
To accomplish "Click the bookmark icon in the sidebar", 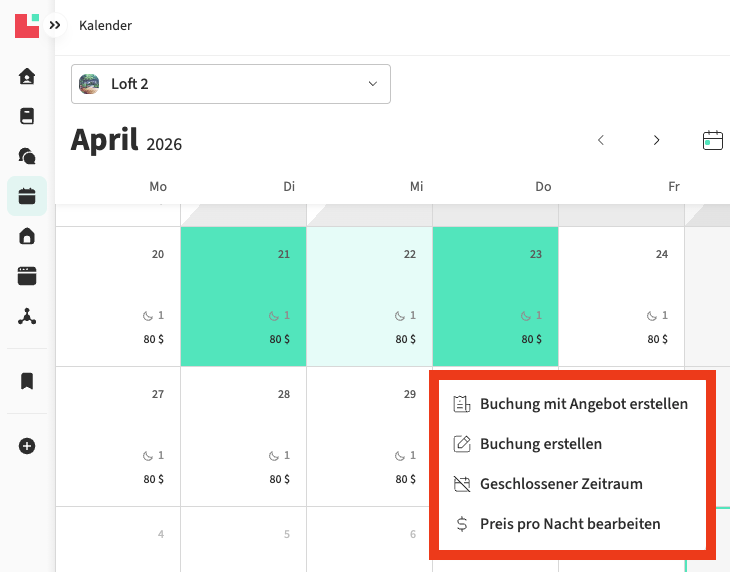I will (27, 381).
